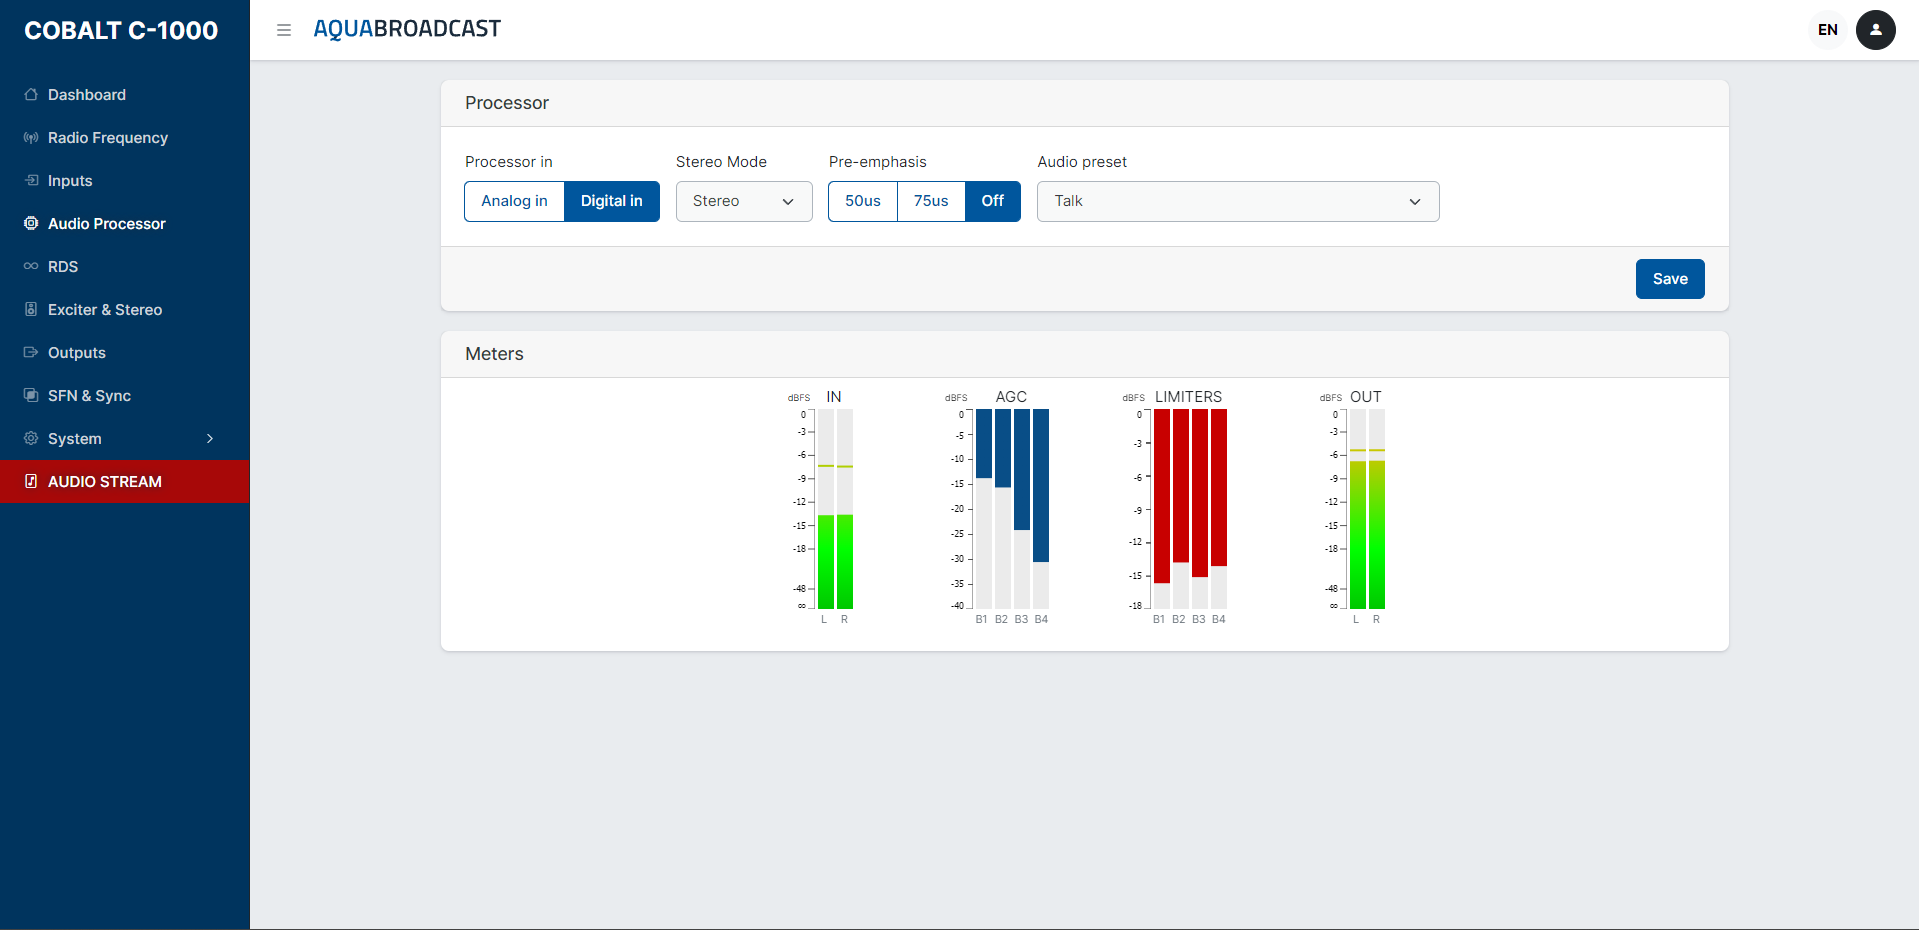The height and width of the screenshot is (930, 1919).
Task: Click the AGC B1 meter bar
Action: pyautogui.click(x=983, y=509)
